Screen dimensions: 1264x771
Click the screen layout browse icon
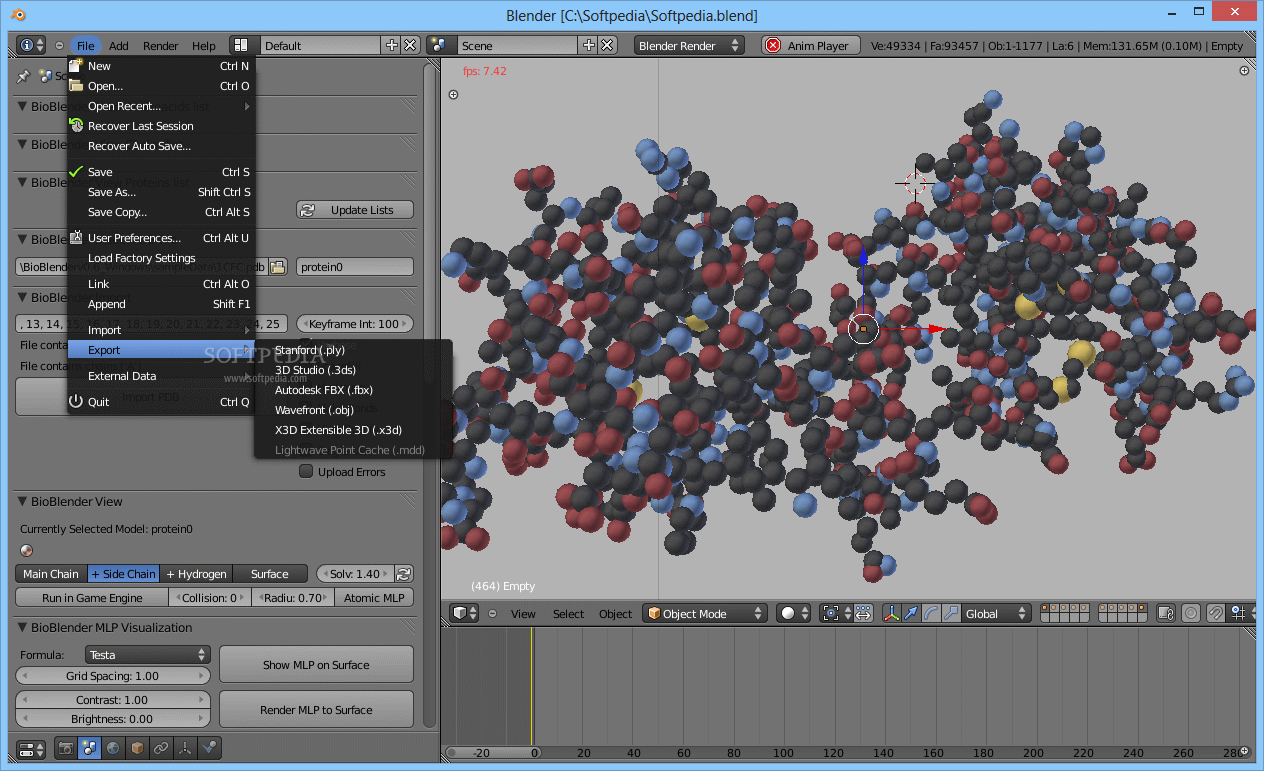[244, 45]
